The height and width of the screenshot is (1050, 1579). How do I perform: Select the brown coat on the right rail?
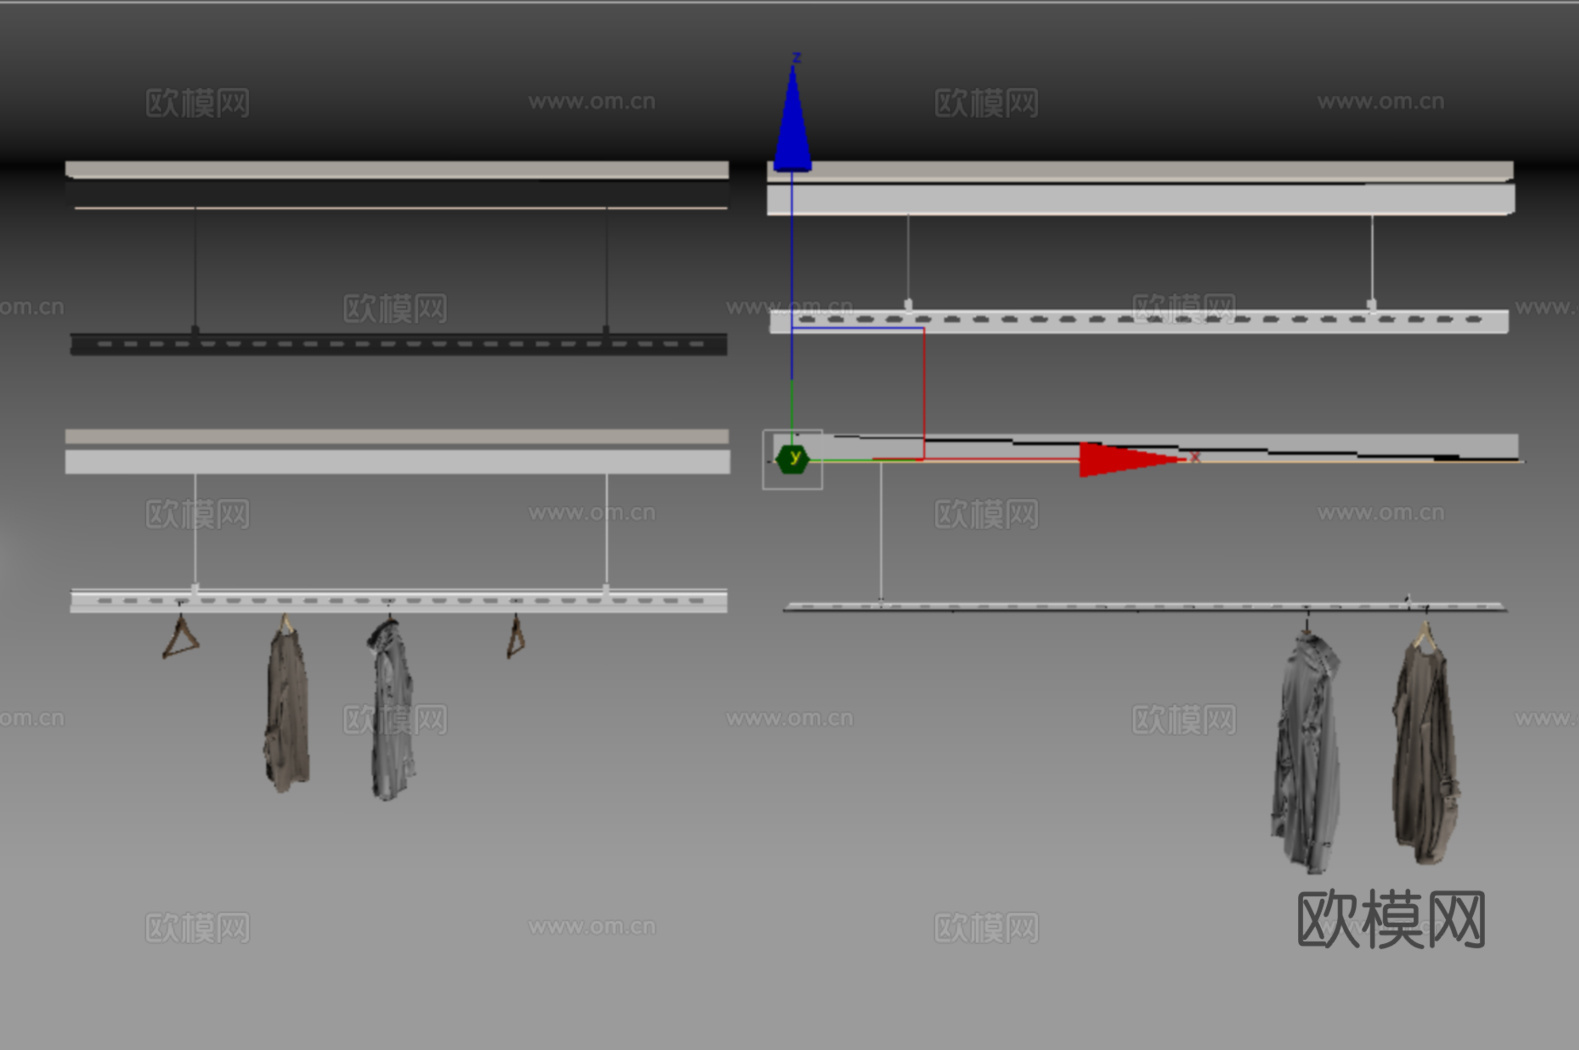tap(1426, 750)
